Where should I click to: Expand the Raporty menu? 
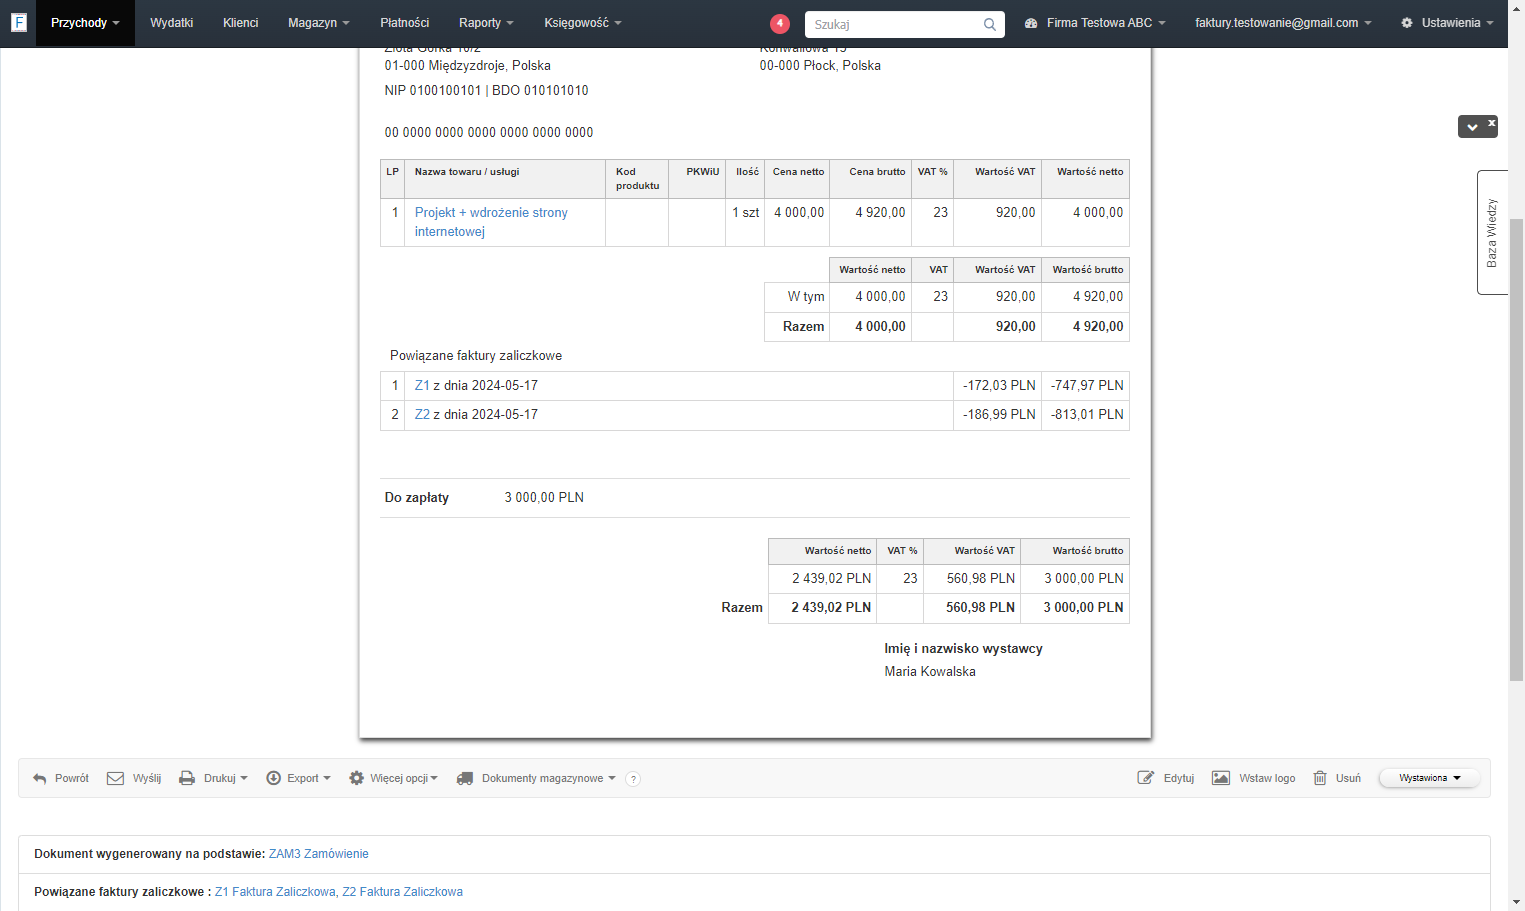[486, 23]
